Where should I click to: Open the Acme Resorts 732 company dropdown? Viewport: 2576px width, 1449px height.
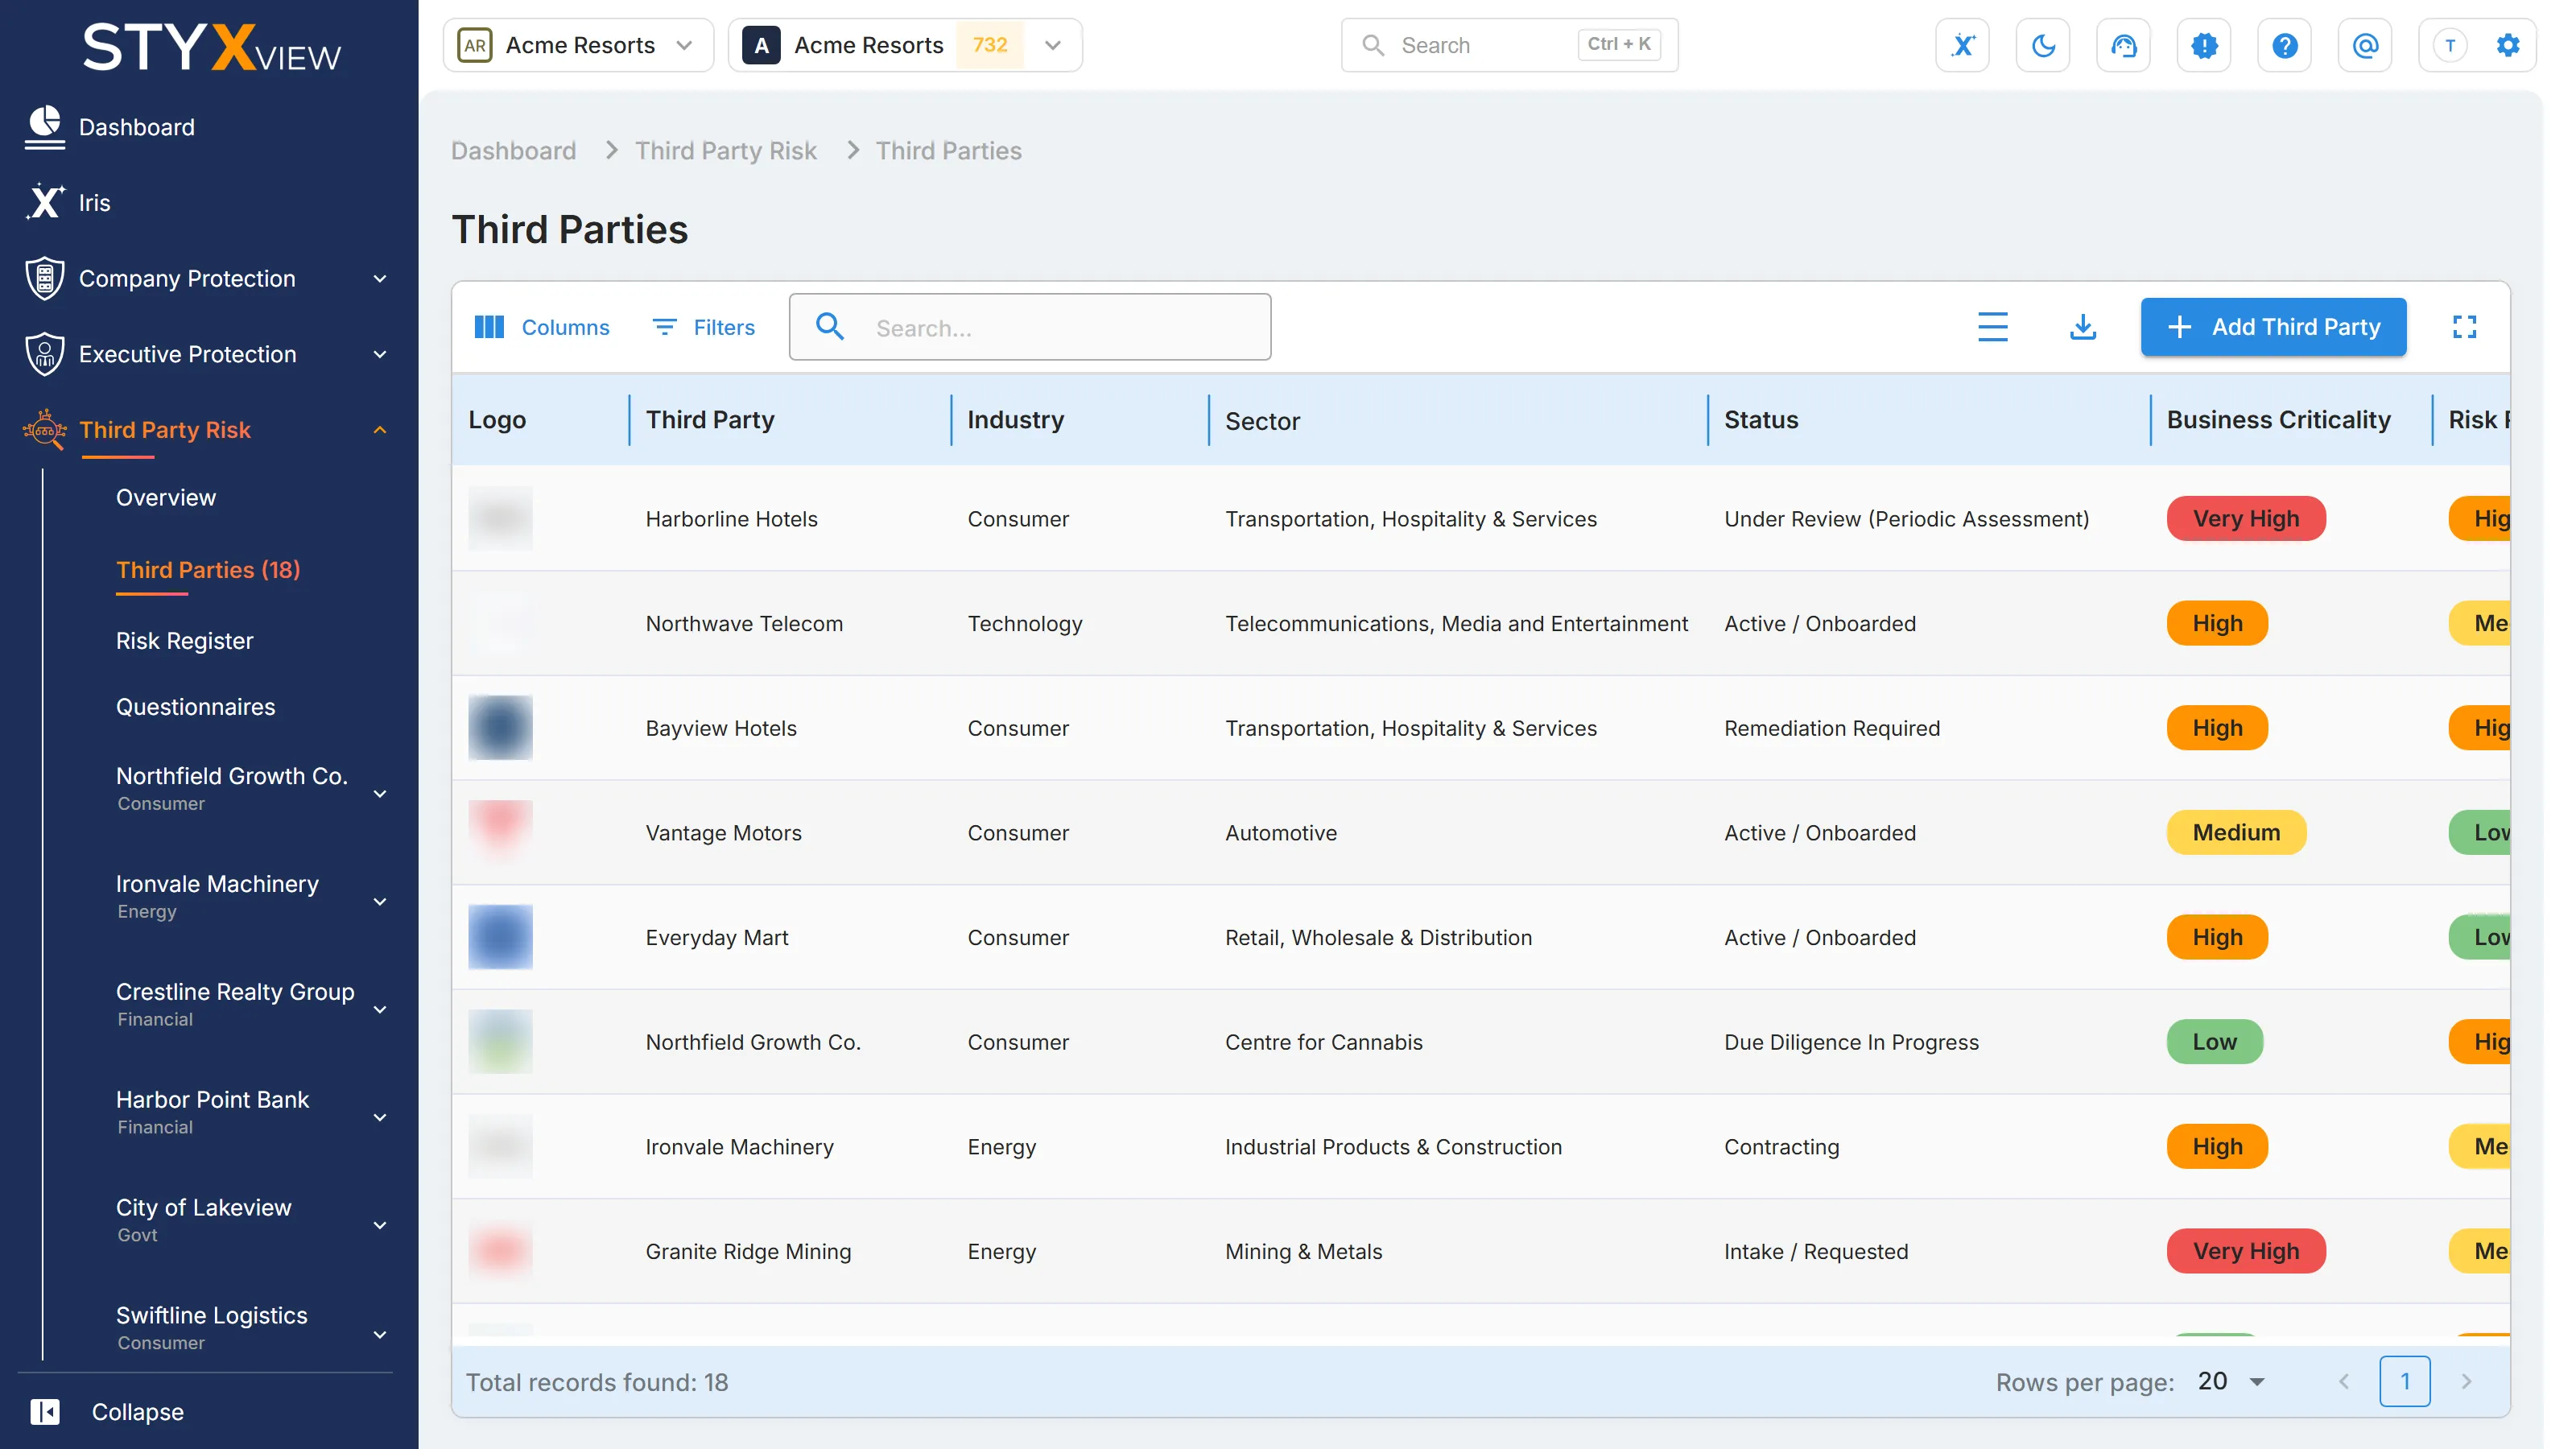pyautogui.click(x=905, y=45)
